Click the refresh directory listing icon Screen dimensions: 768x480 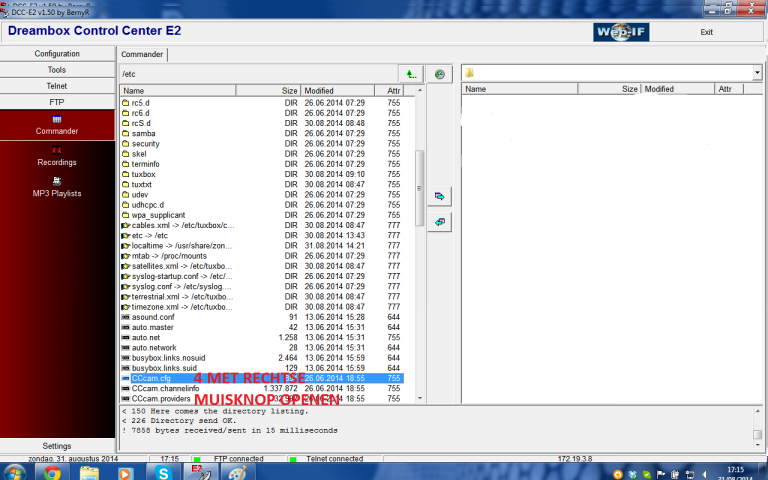(438, 74)
